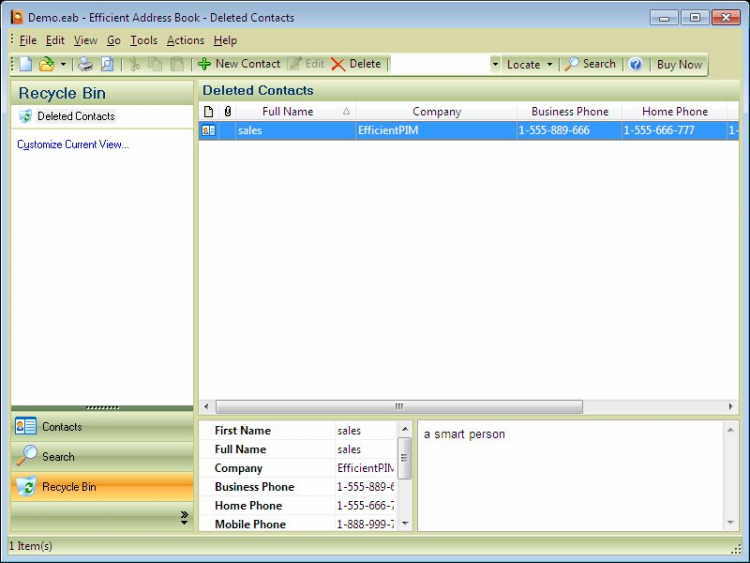Image resolution: width=750 pixels, height=563 pixels.
Task: Click the application icon in title bar
Action: coord(17,18)
